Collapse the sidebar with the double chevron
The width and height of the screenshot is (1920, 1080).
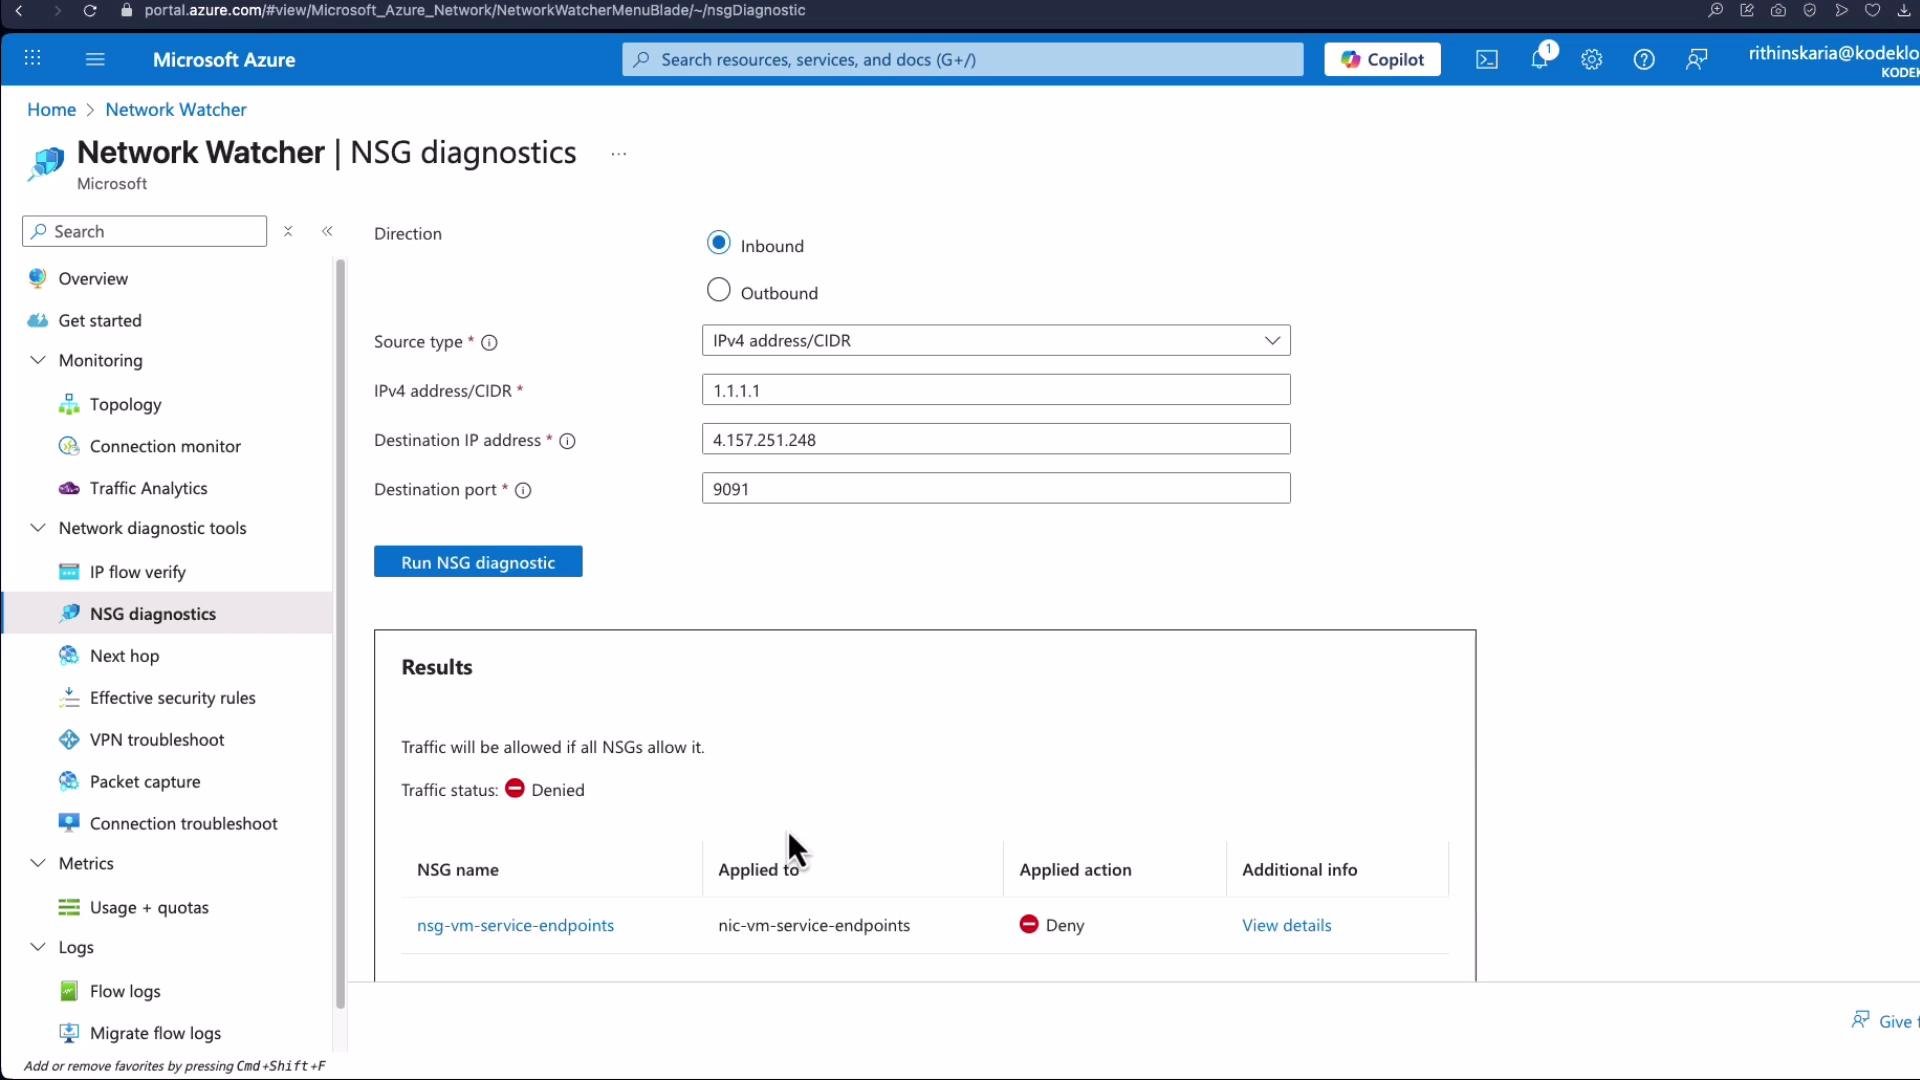tap(327, 231)
